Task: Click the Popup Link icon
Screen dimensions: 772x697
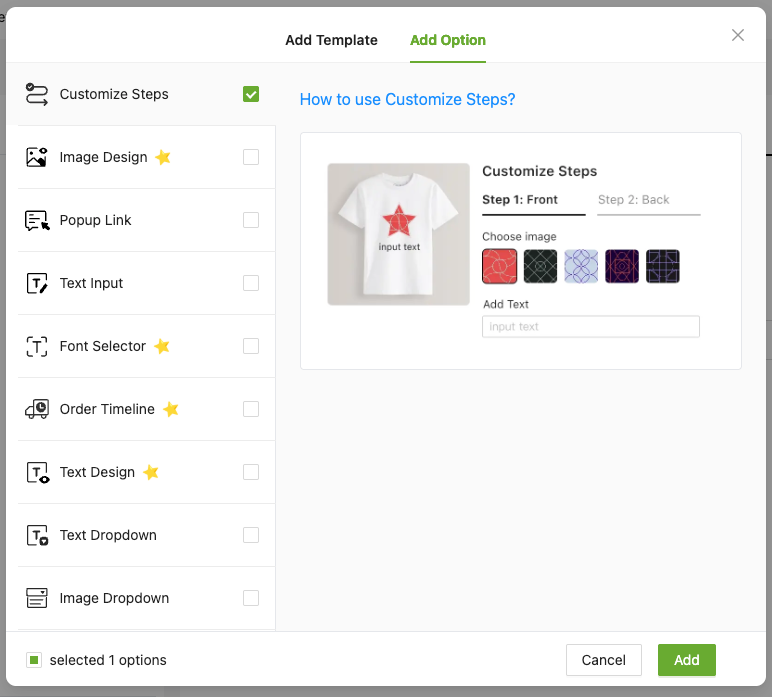Action: pyautogui.click(x=37, y=220)
